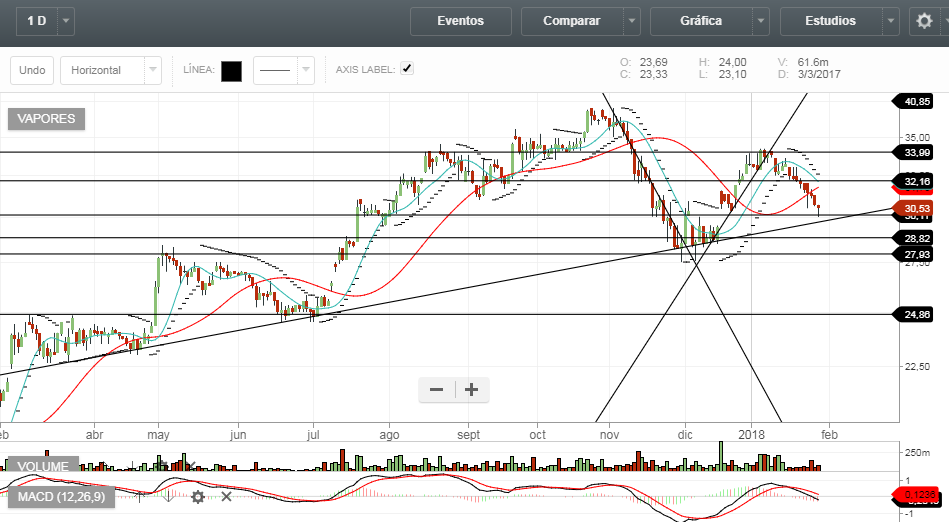Click the D: 3/3/2017 date readout
Viewport: 951px width, 522px height.
809,75
